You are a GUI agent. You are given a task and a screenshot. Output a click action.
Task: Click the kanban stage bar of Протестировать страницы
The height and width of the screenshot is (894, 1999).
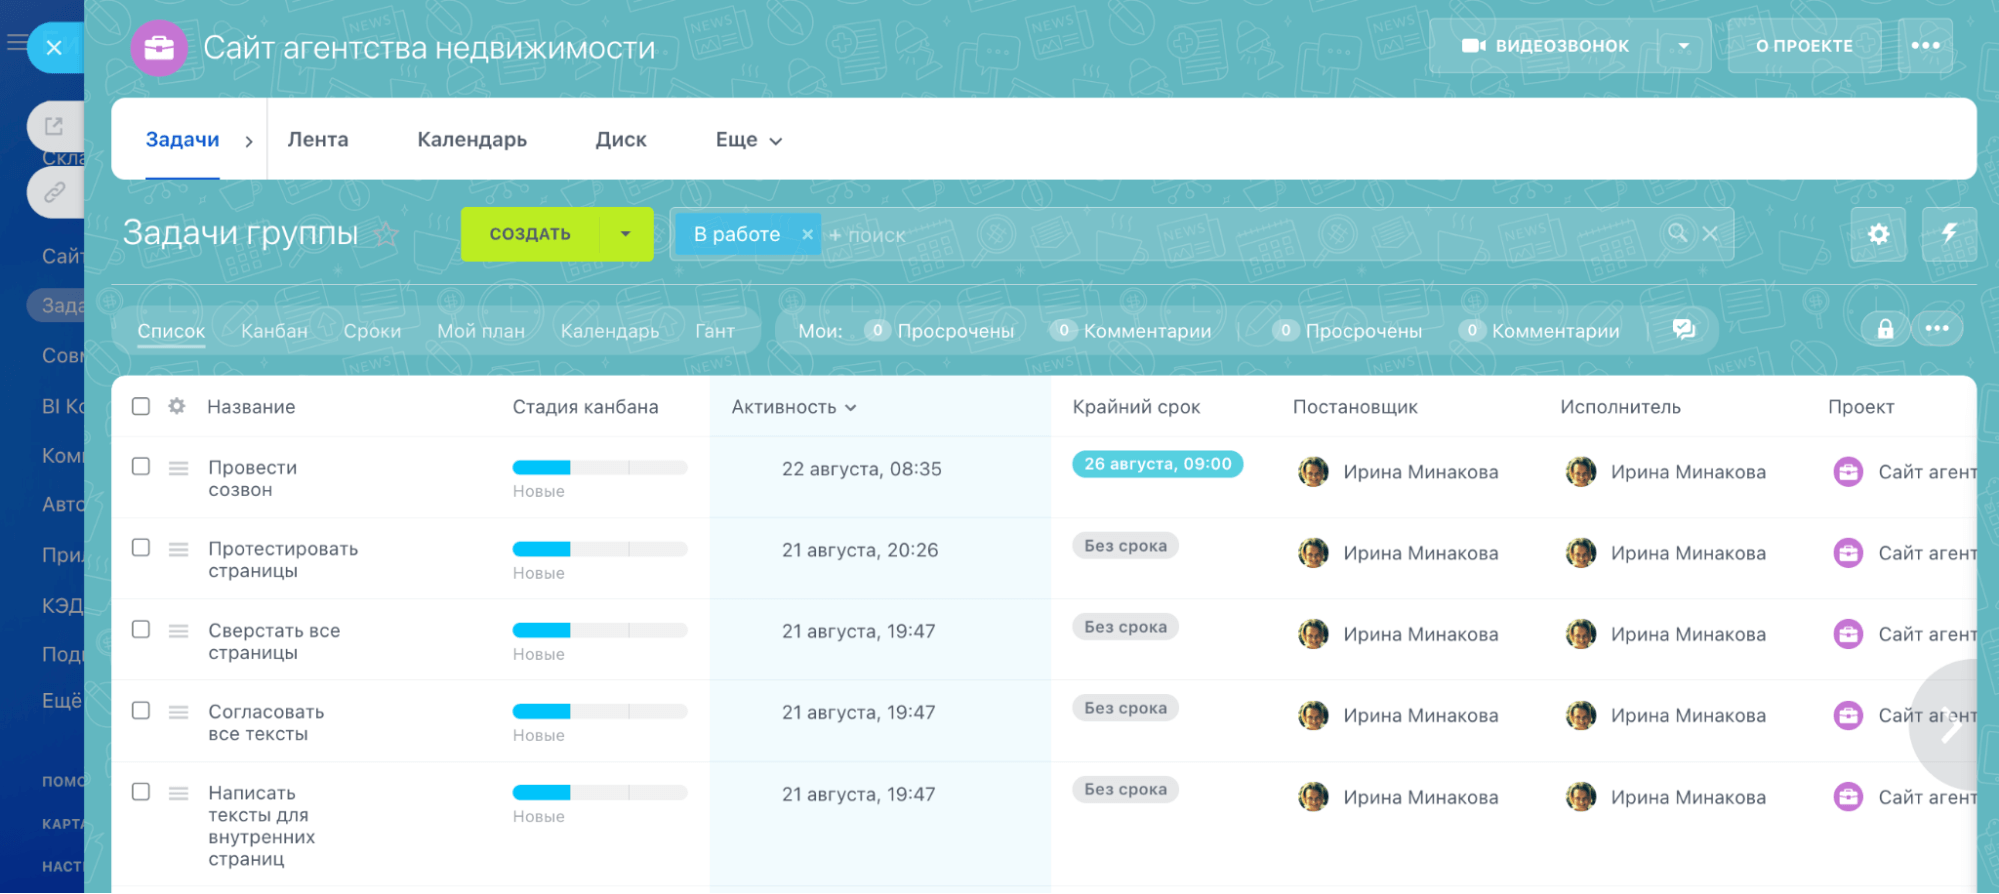point(599,549)
